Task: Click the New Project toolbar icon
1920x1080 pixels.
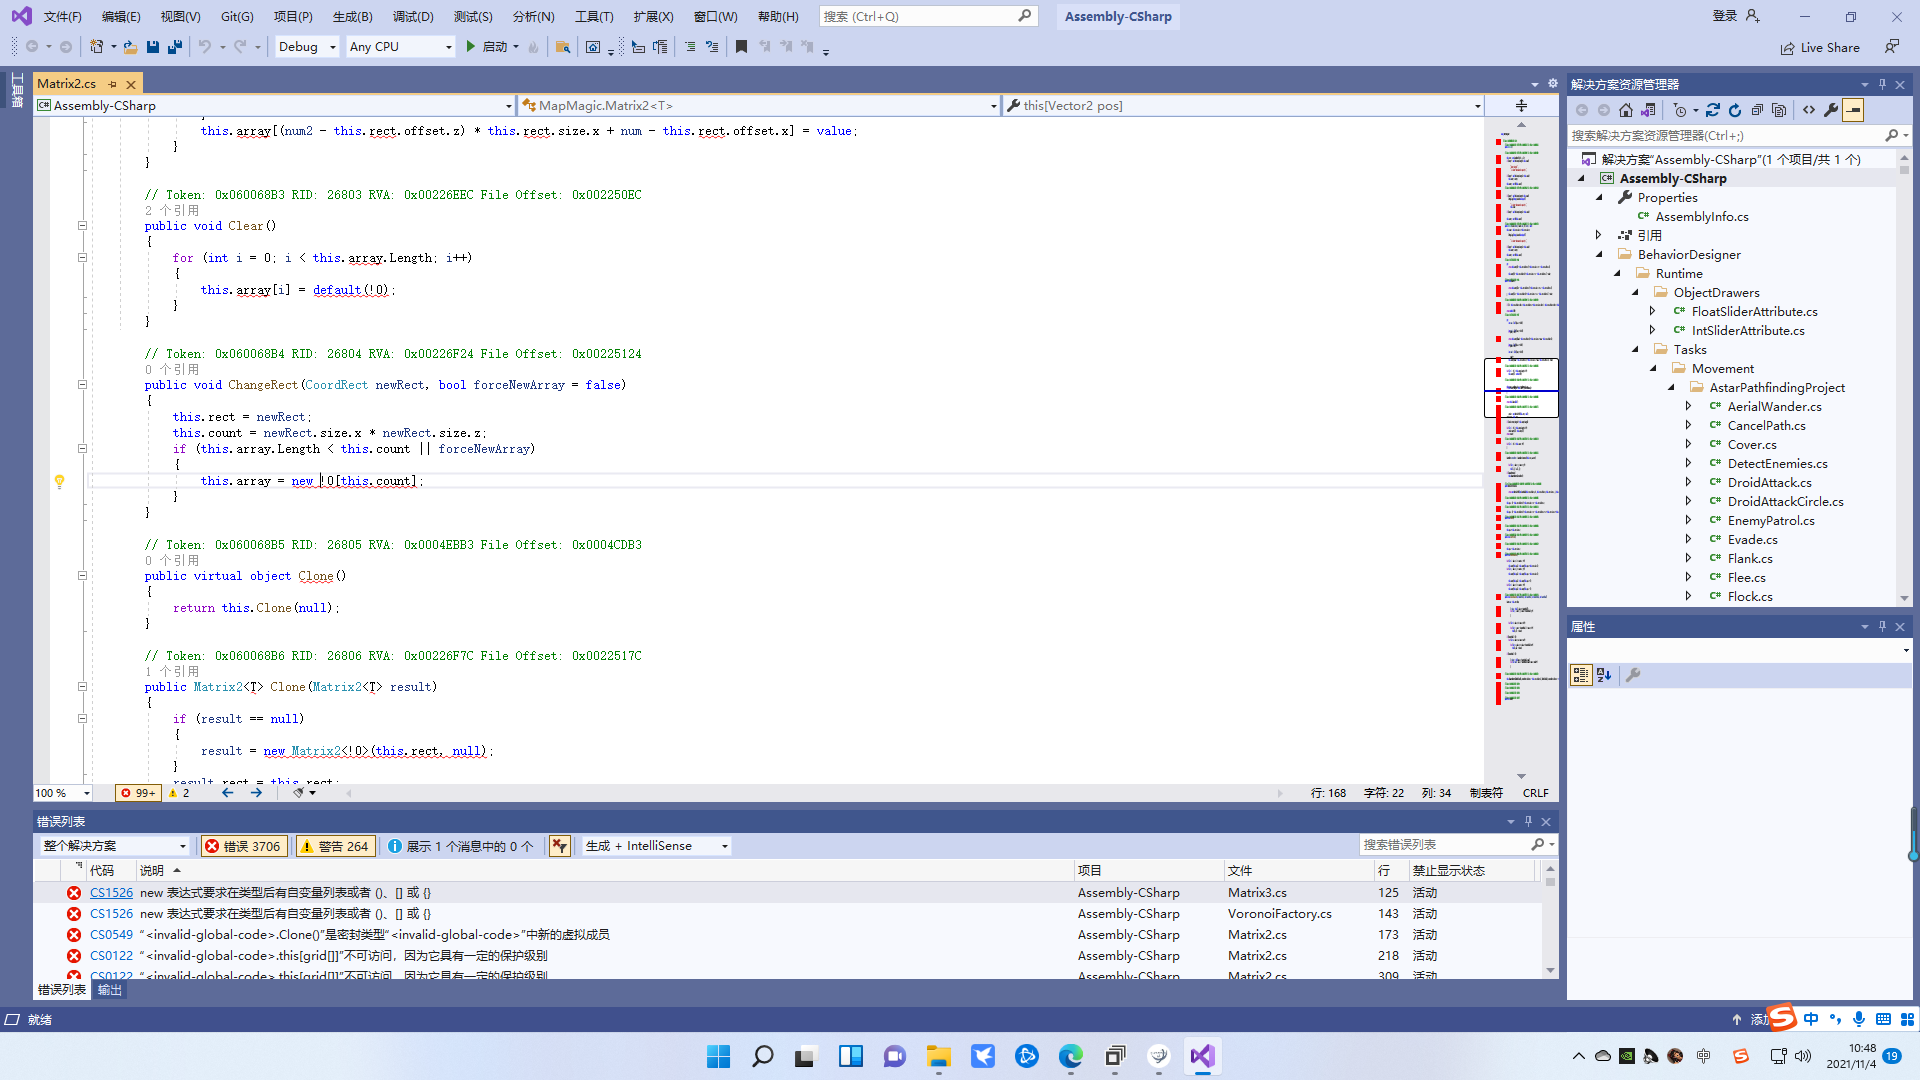Action: tap(97, 47)
